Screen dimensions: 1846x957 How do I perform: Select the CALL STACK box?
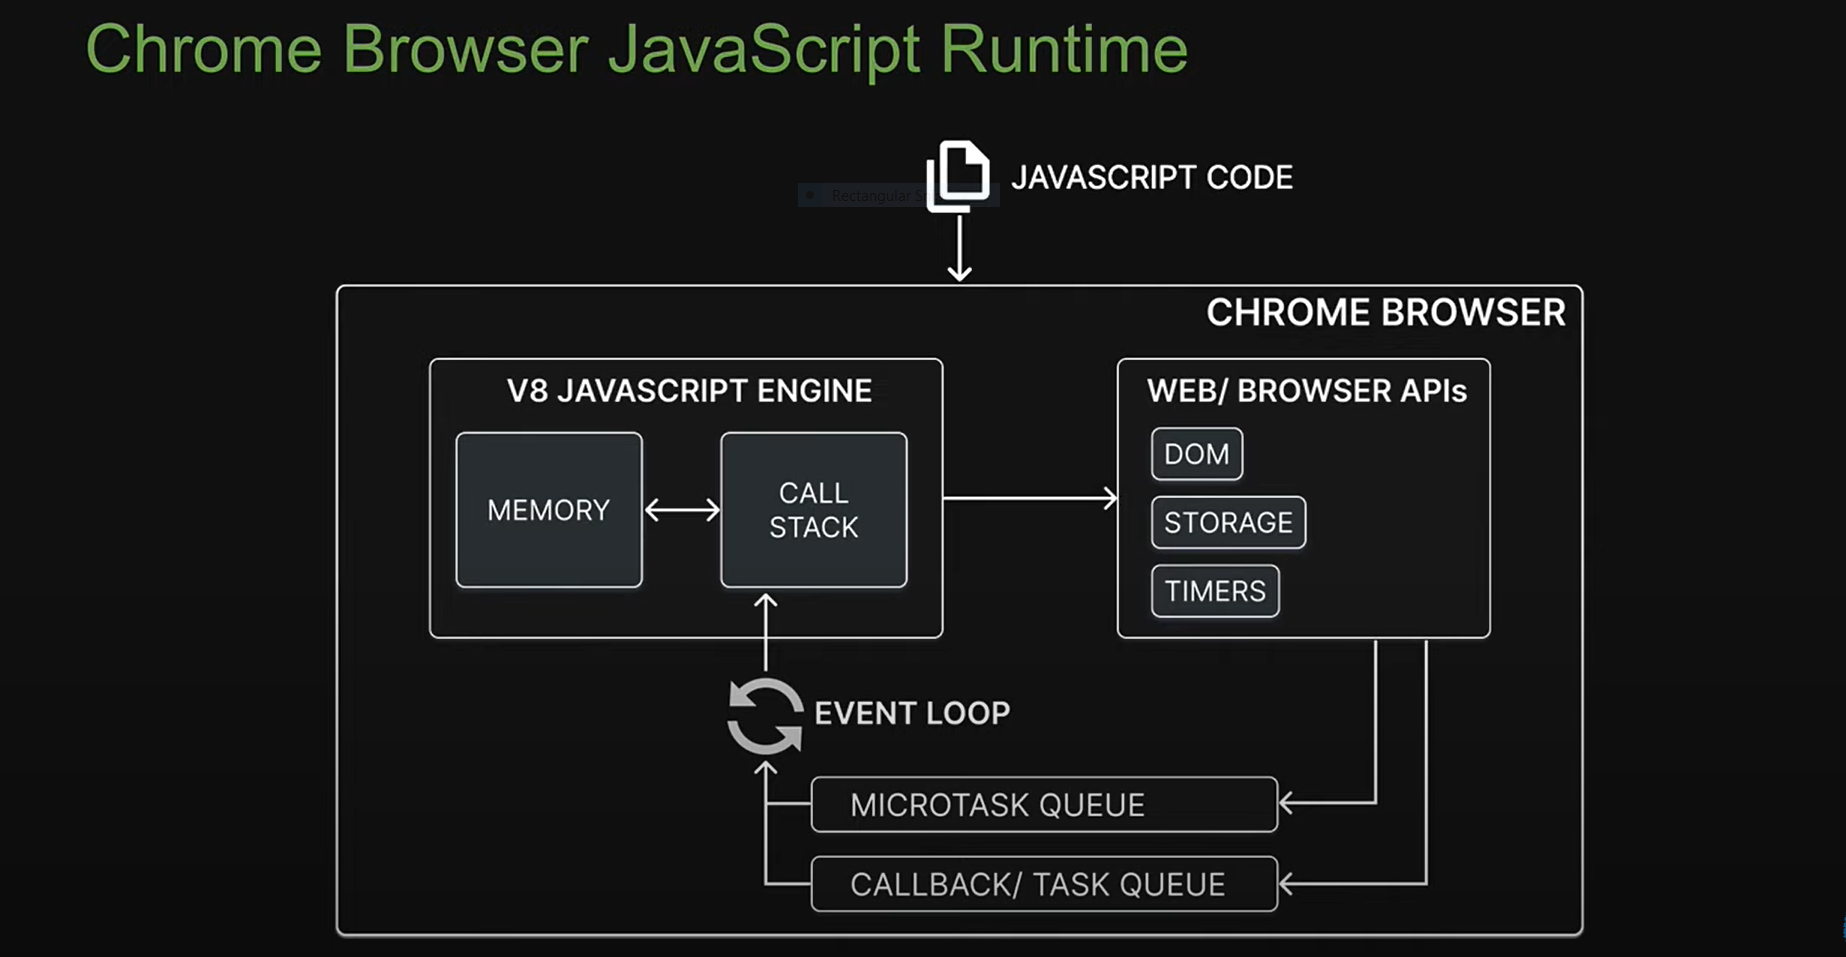[x=814, y=510]
